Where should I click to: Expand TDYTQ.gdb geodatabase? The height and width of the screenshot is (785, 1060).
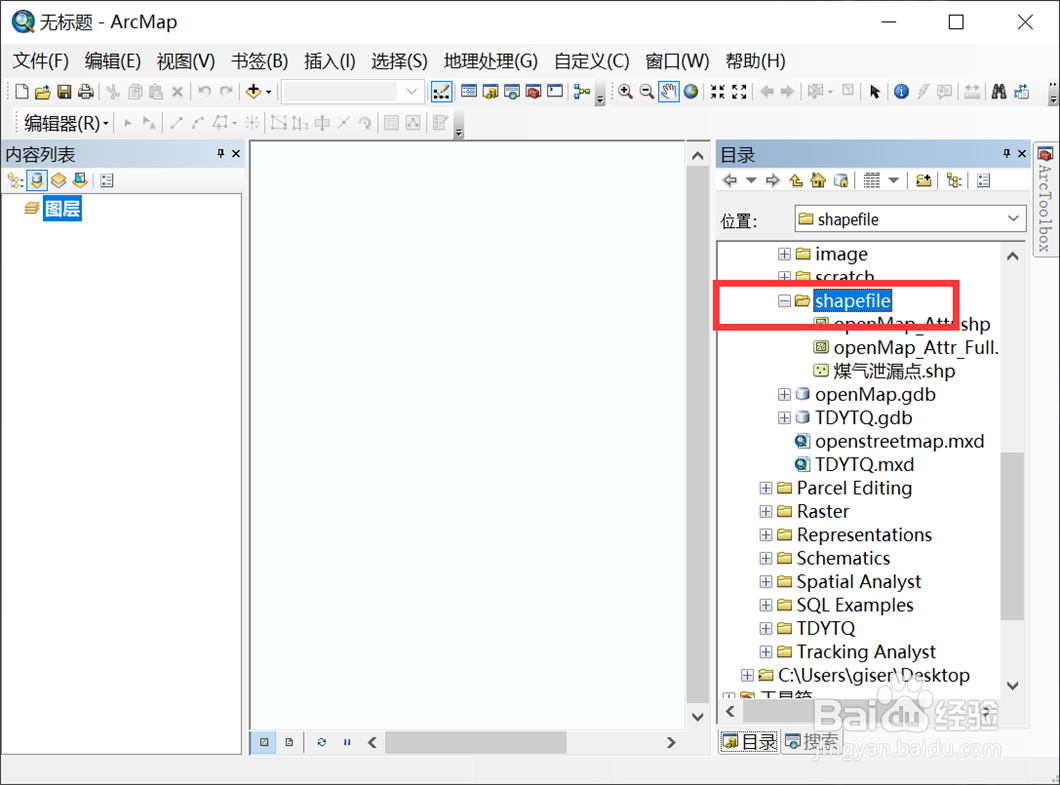[784, 418]
